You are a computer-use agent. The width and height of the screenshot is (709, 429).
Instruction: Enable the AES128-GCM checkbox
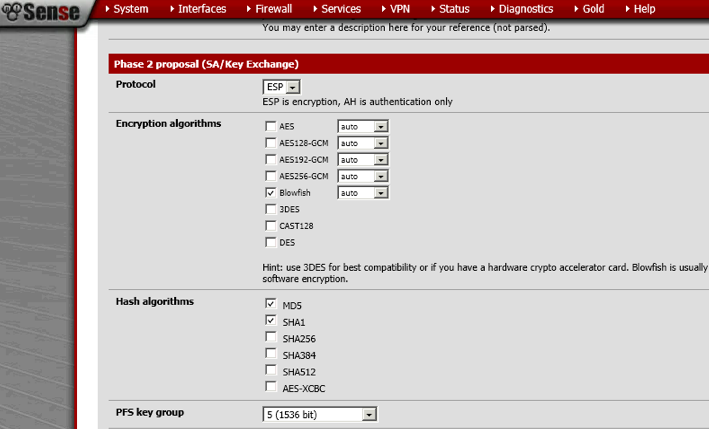click(x=270, y=143)
